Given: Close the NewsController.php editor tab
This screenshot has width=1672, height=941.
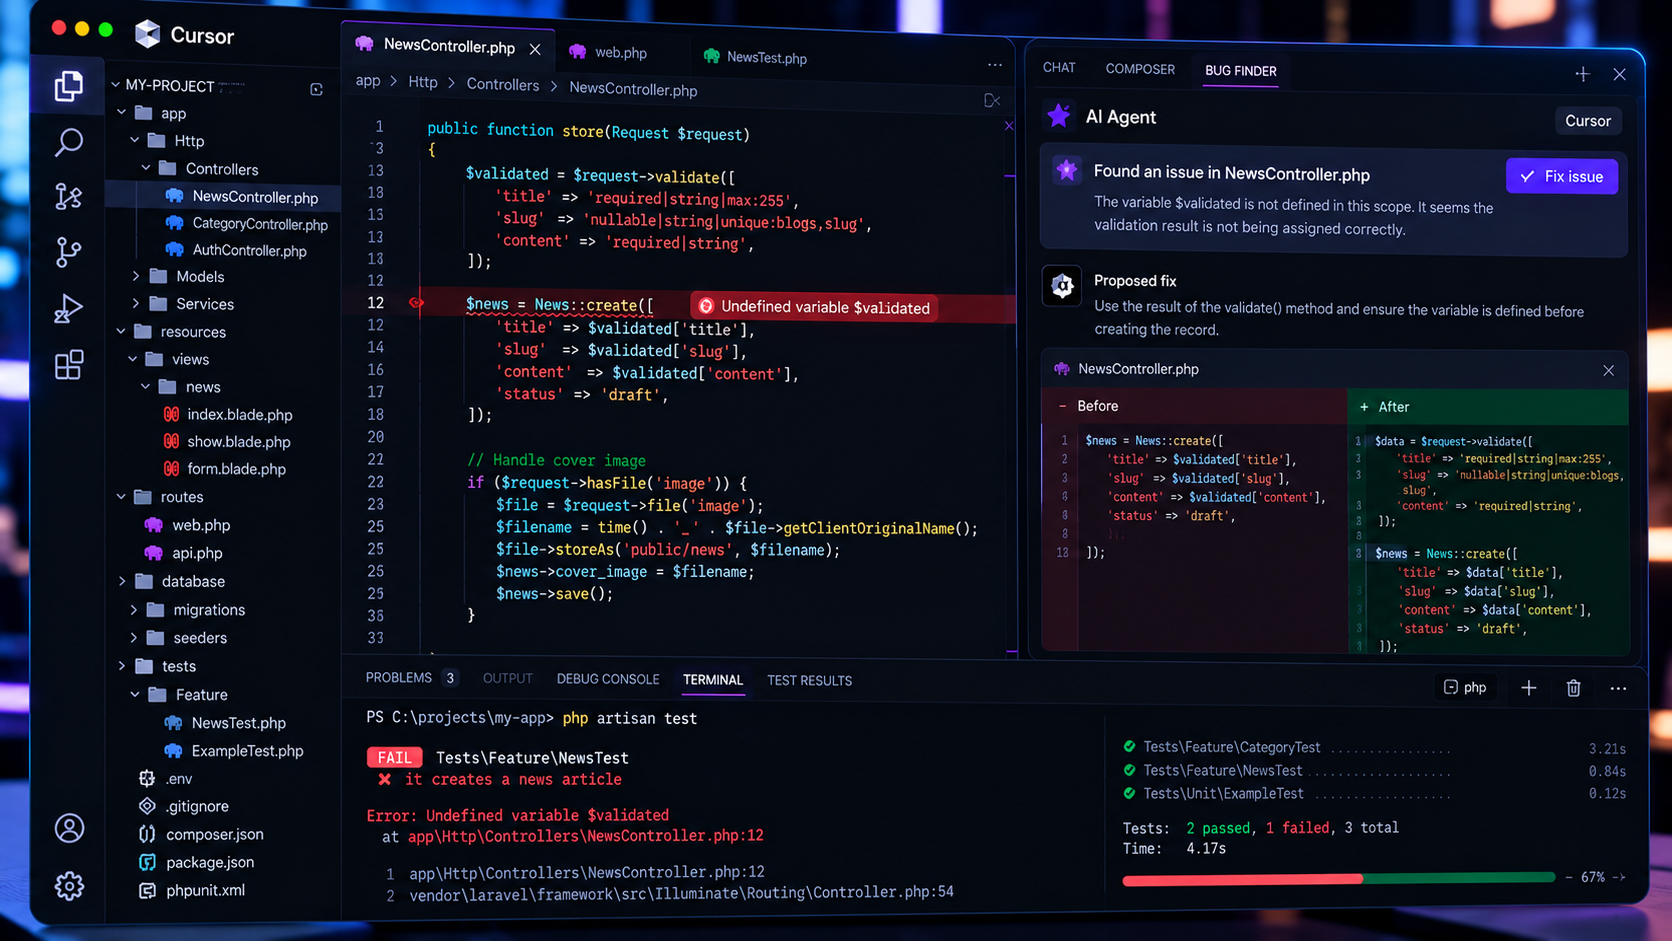Looking at the screenshot, I should (x=535, y=49).
